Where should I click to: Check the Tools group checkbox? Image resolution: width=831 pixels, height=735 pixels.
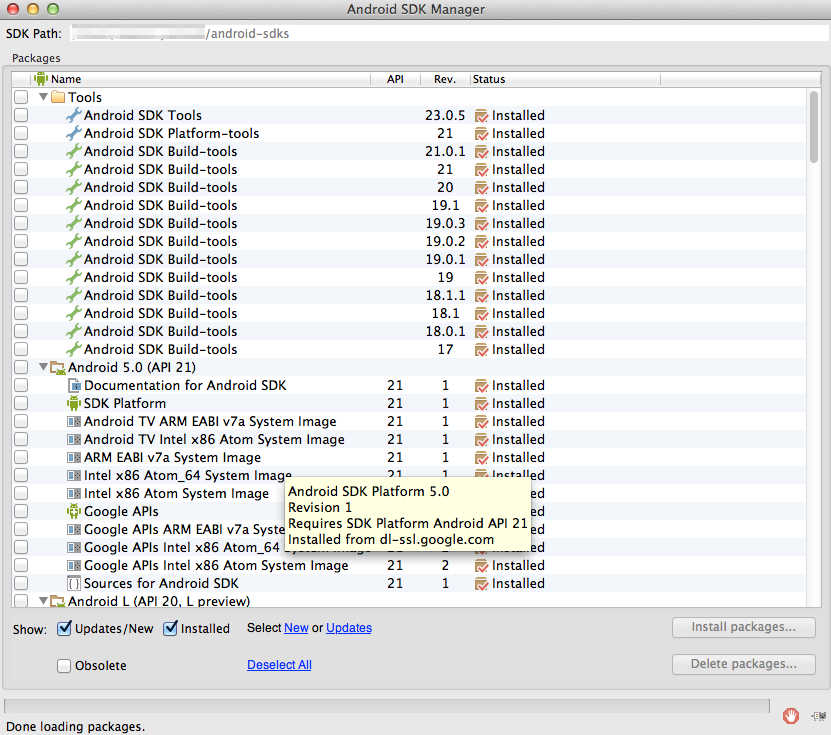click(x=21, y=97)
